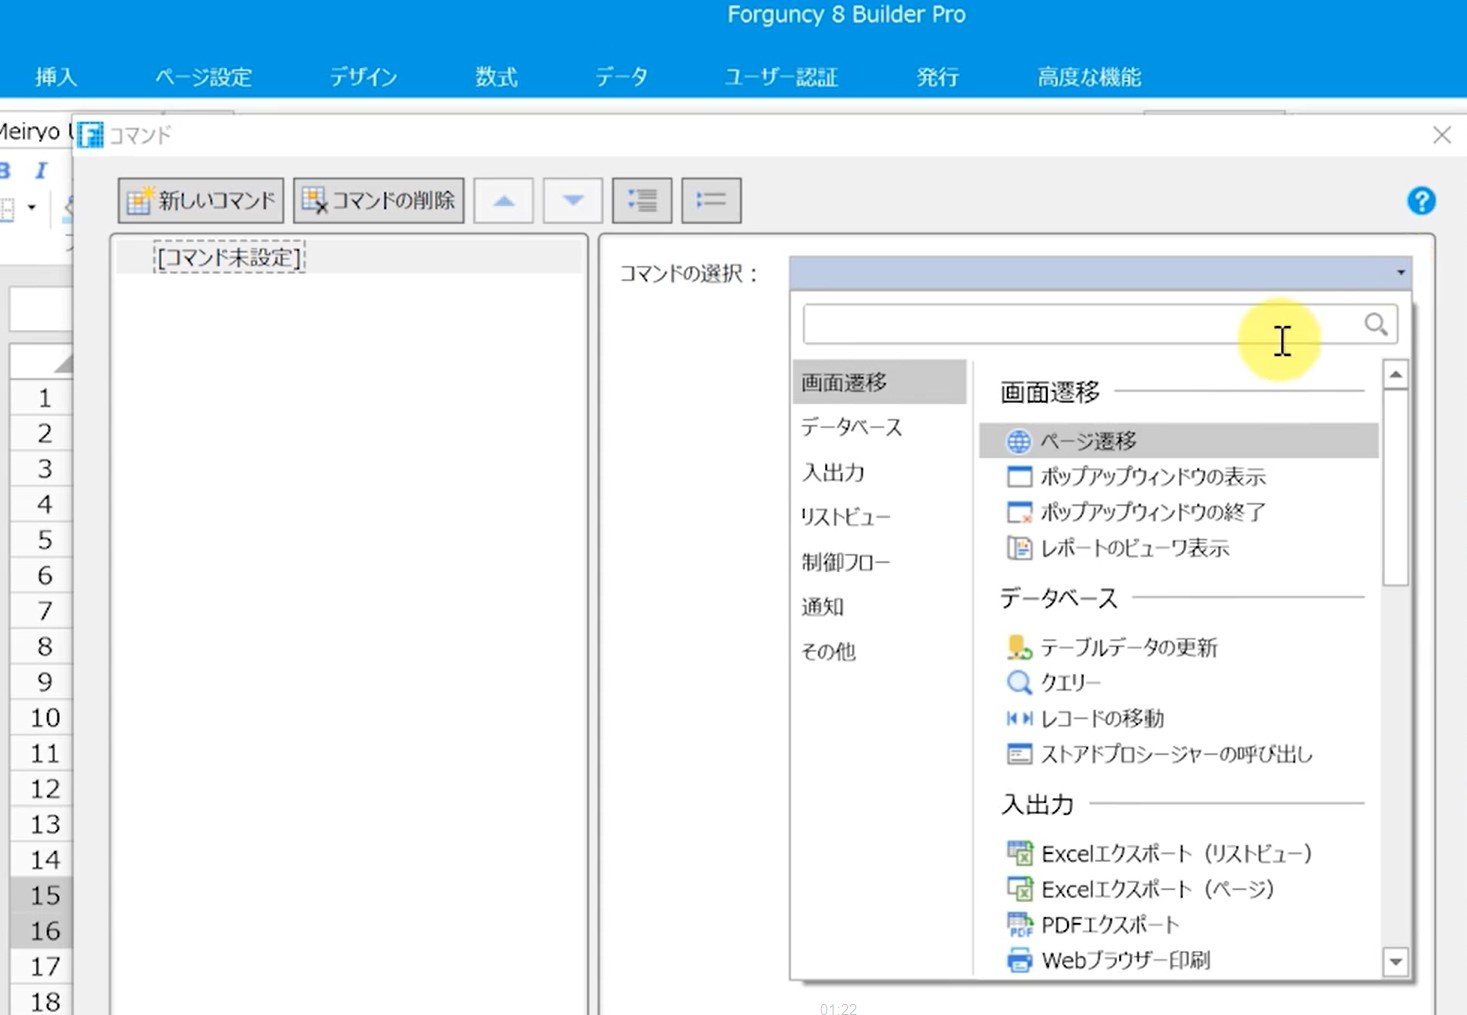Open the 数式 ribbon tab
The image size is (1467, 1015).
pos(496,77)
